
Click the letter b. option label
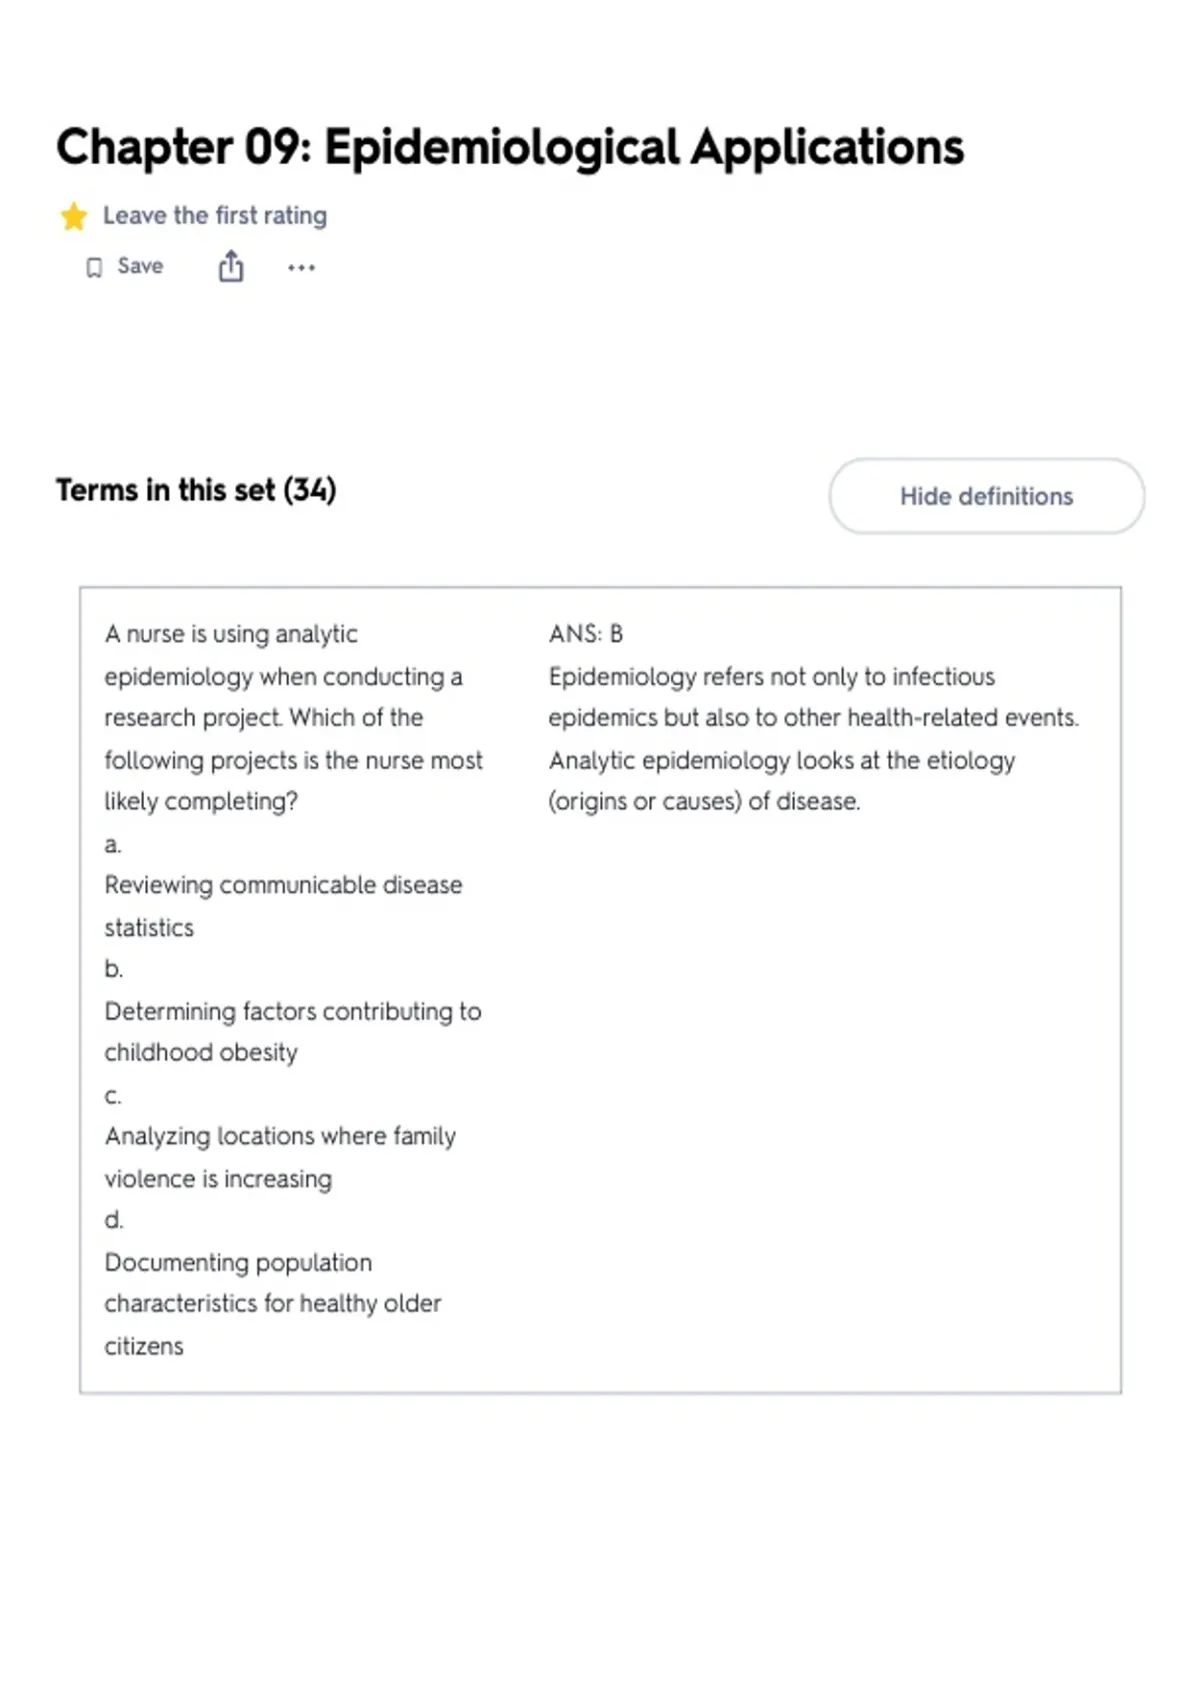[113, 969]
